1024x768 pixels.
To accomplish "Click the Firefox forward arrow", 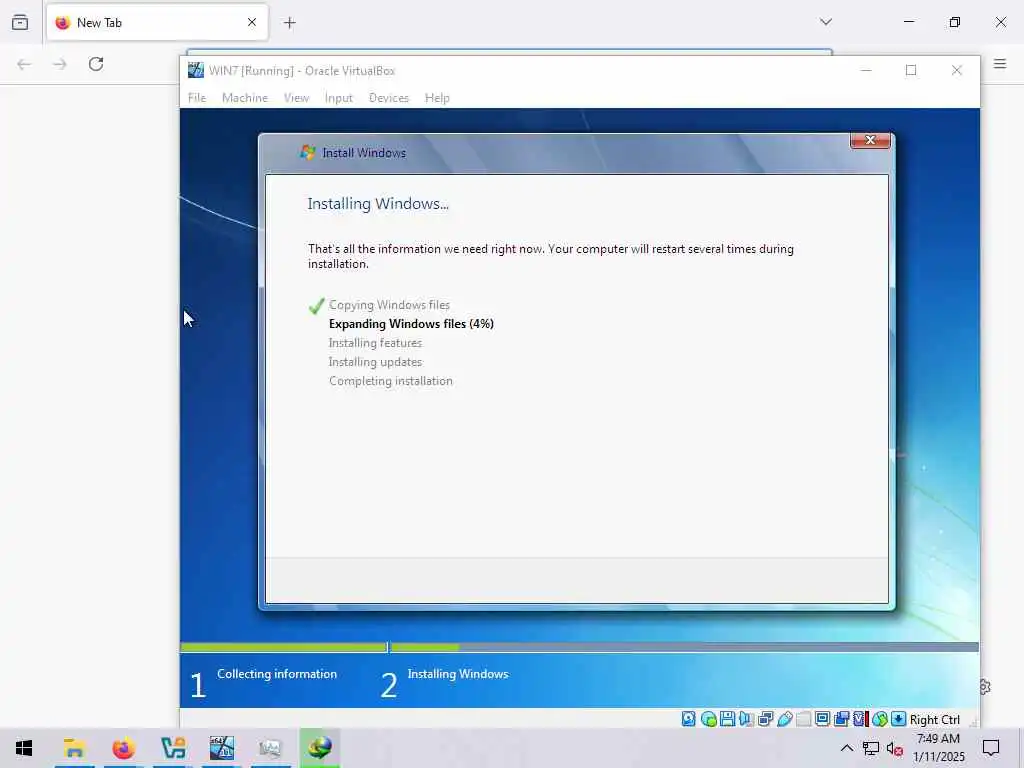I will (60, 64).
